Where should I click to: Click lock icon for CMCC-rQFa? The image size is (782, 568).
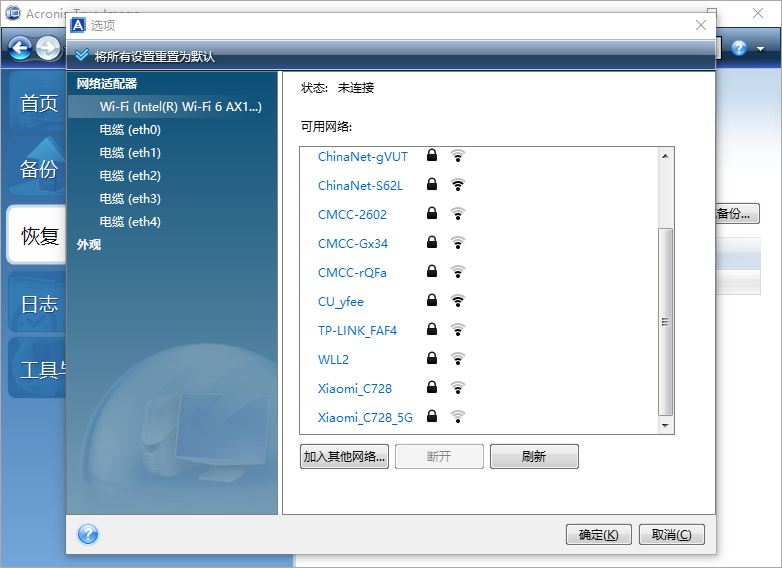pos(432,271)
